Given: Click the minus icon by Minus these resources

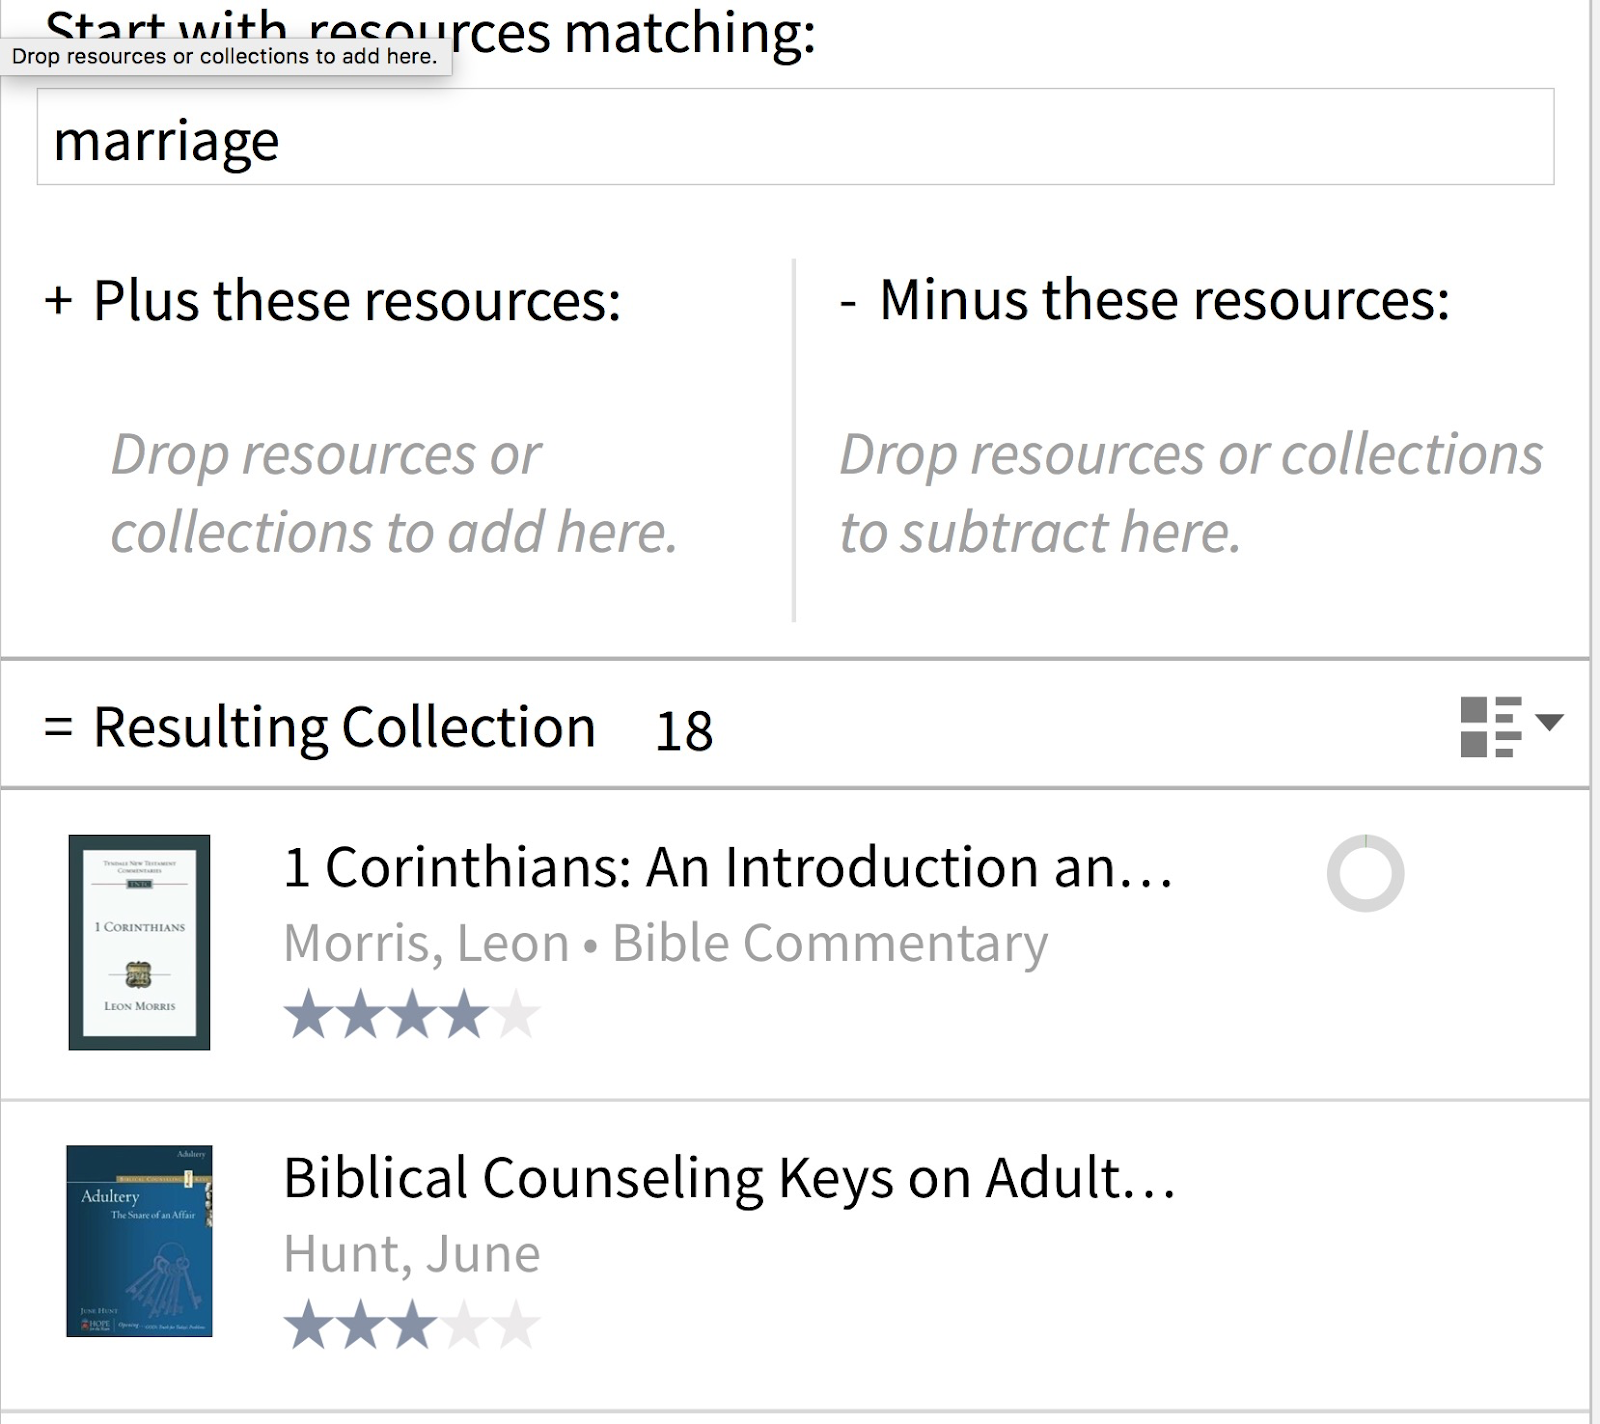Looking at the screenshot, I should (848, 302).
